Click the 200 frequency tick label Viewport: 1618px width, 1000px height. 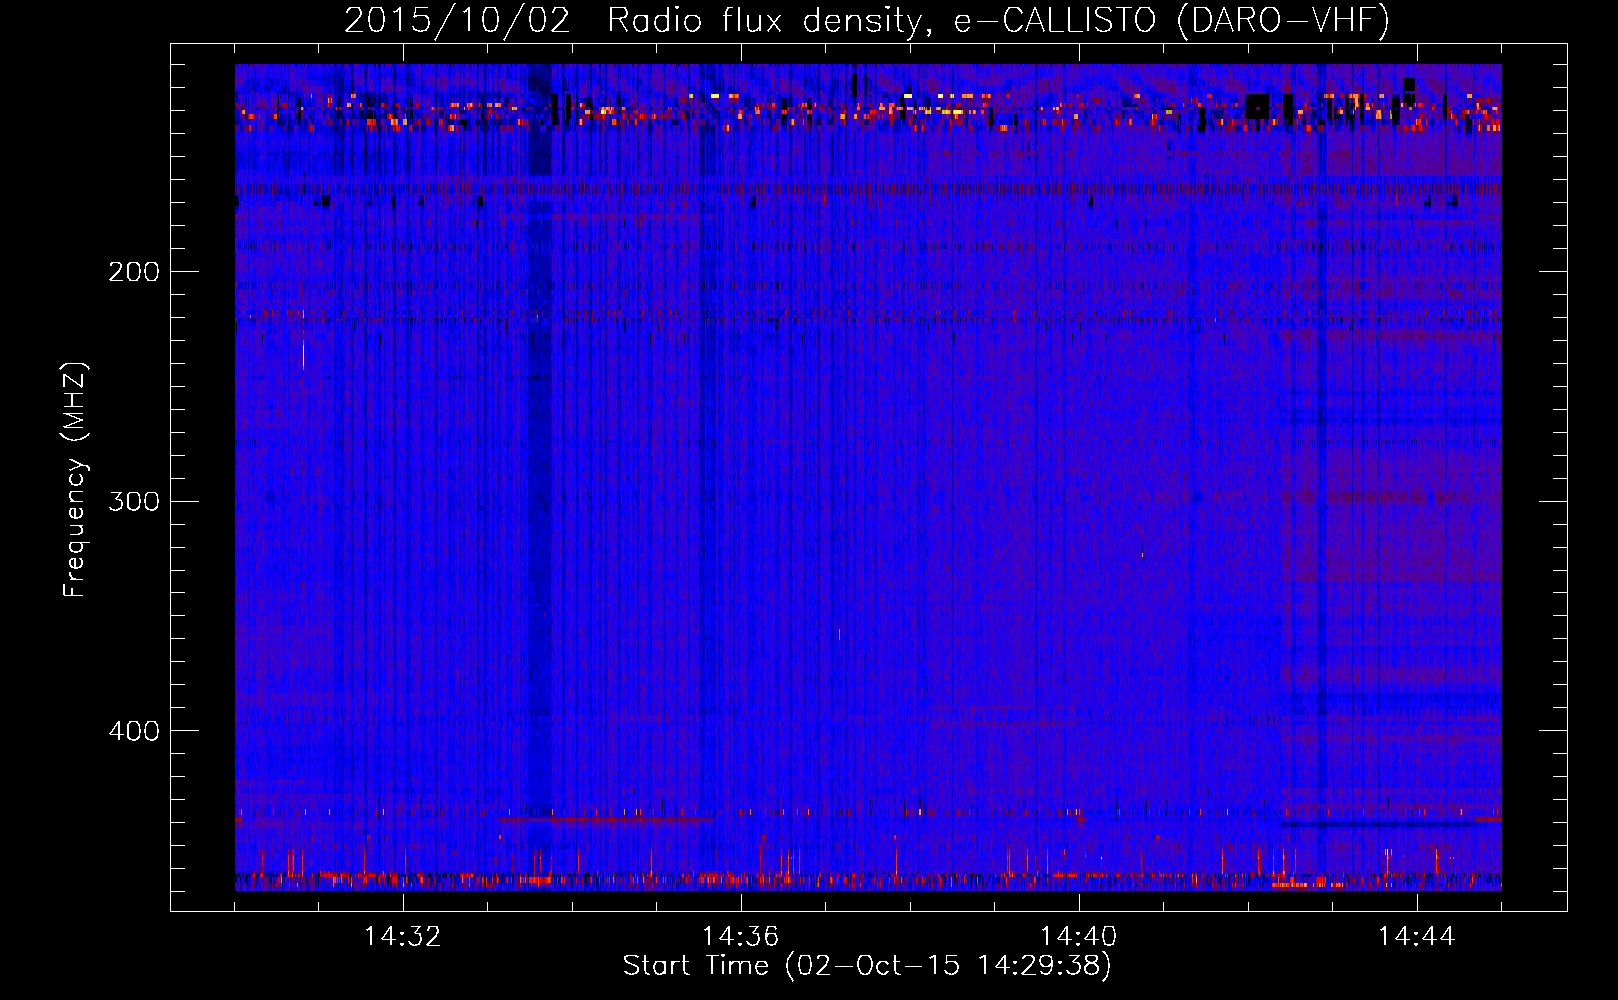tap(134, 272)
